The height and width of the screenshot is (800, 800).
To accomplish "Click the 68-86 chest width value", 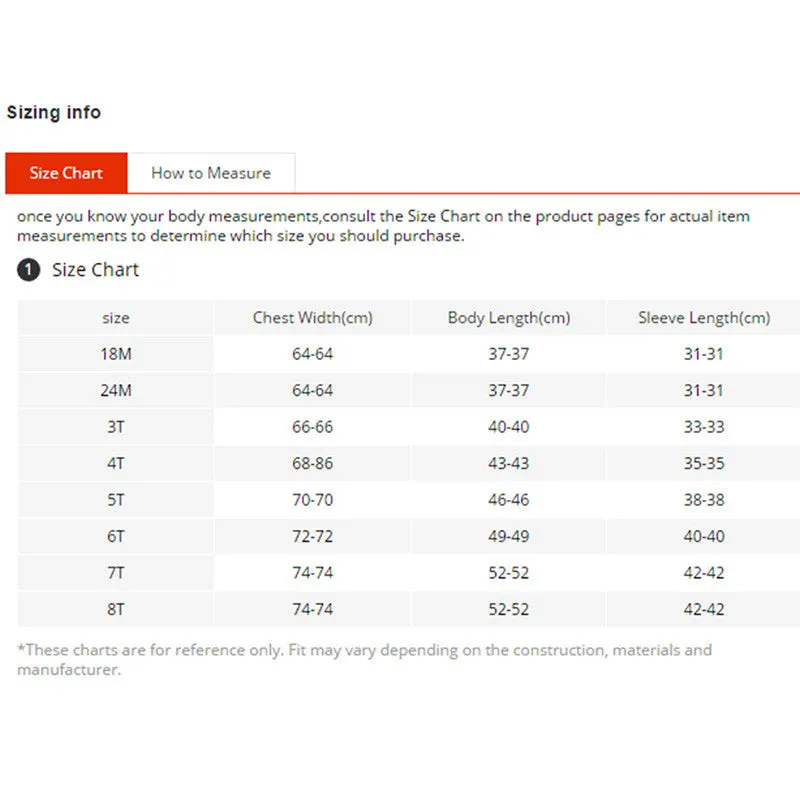I will (312, 463).
